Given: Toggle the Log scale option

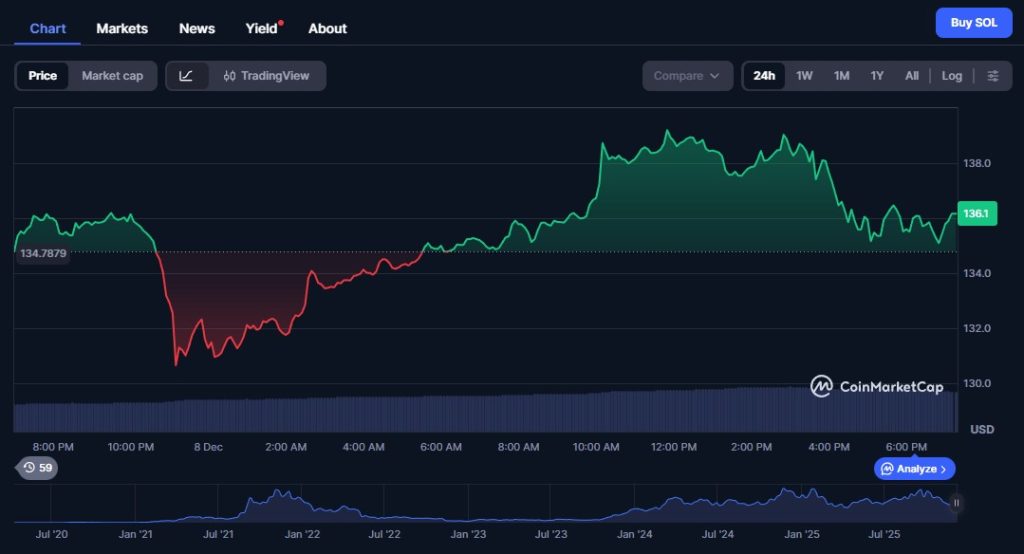Looking at the screenshot, I should click(952, 76).
